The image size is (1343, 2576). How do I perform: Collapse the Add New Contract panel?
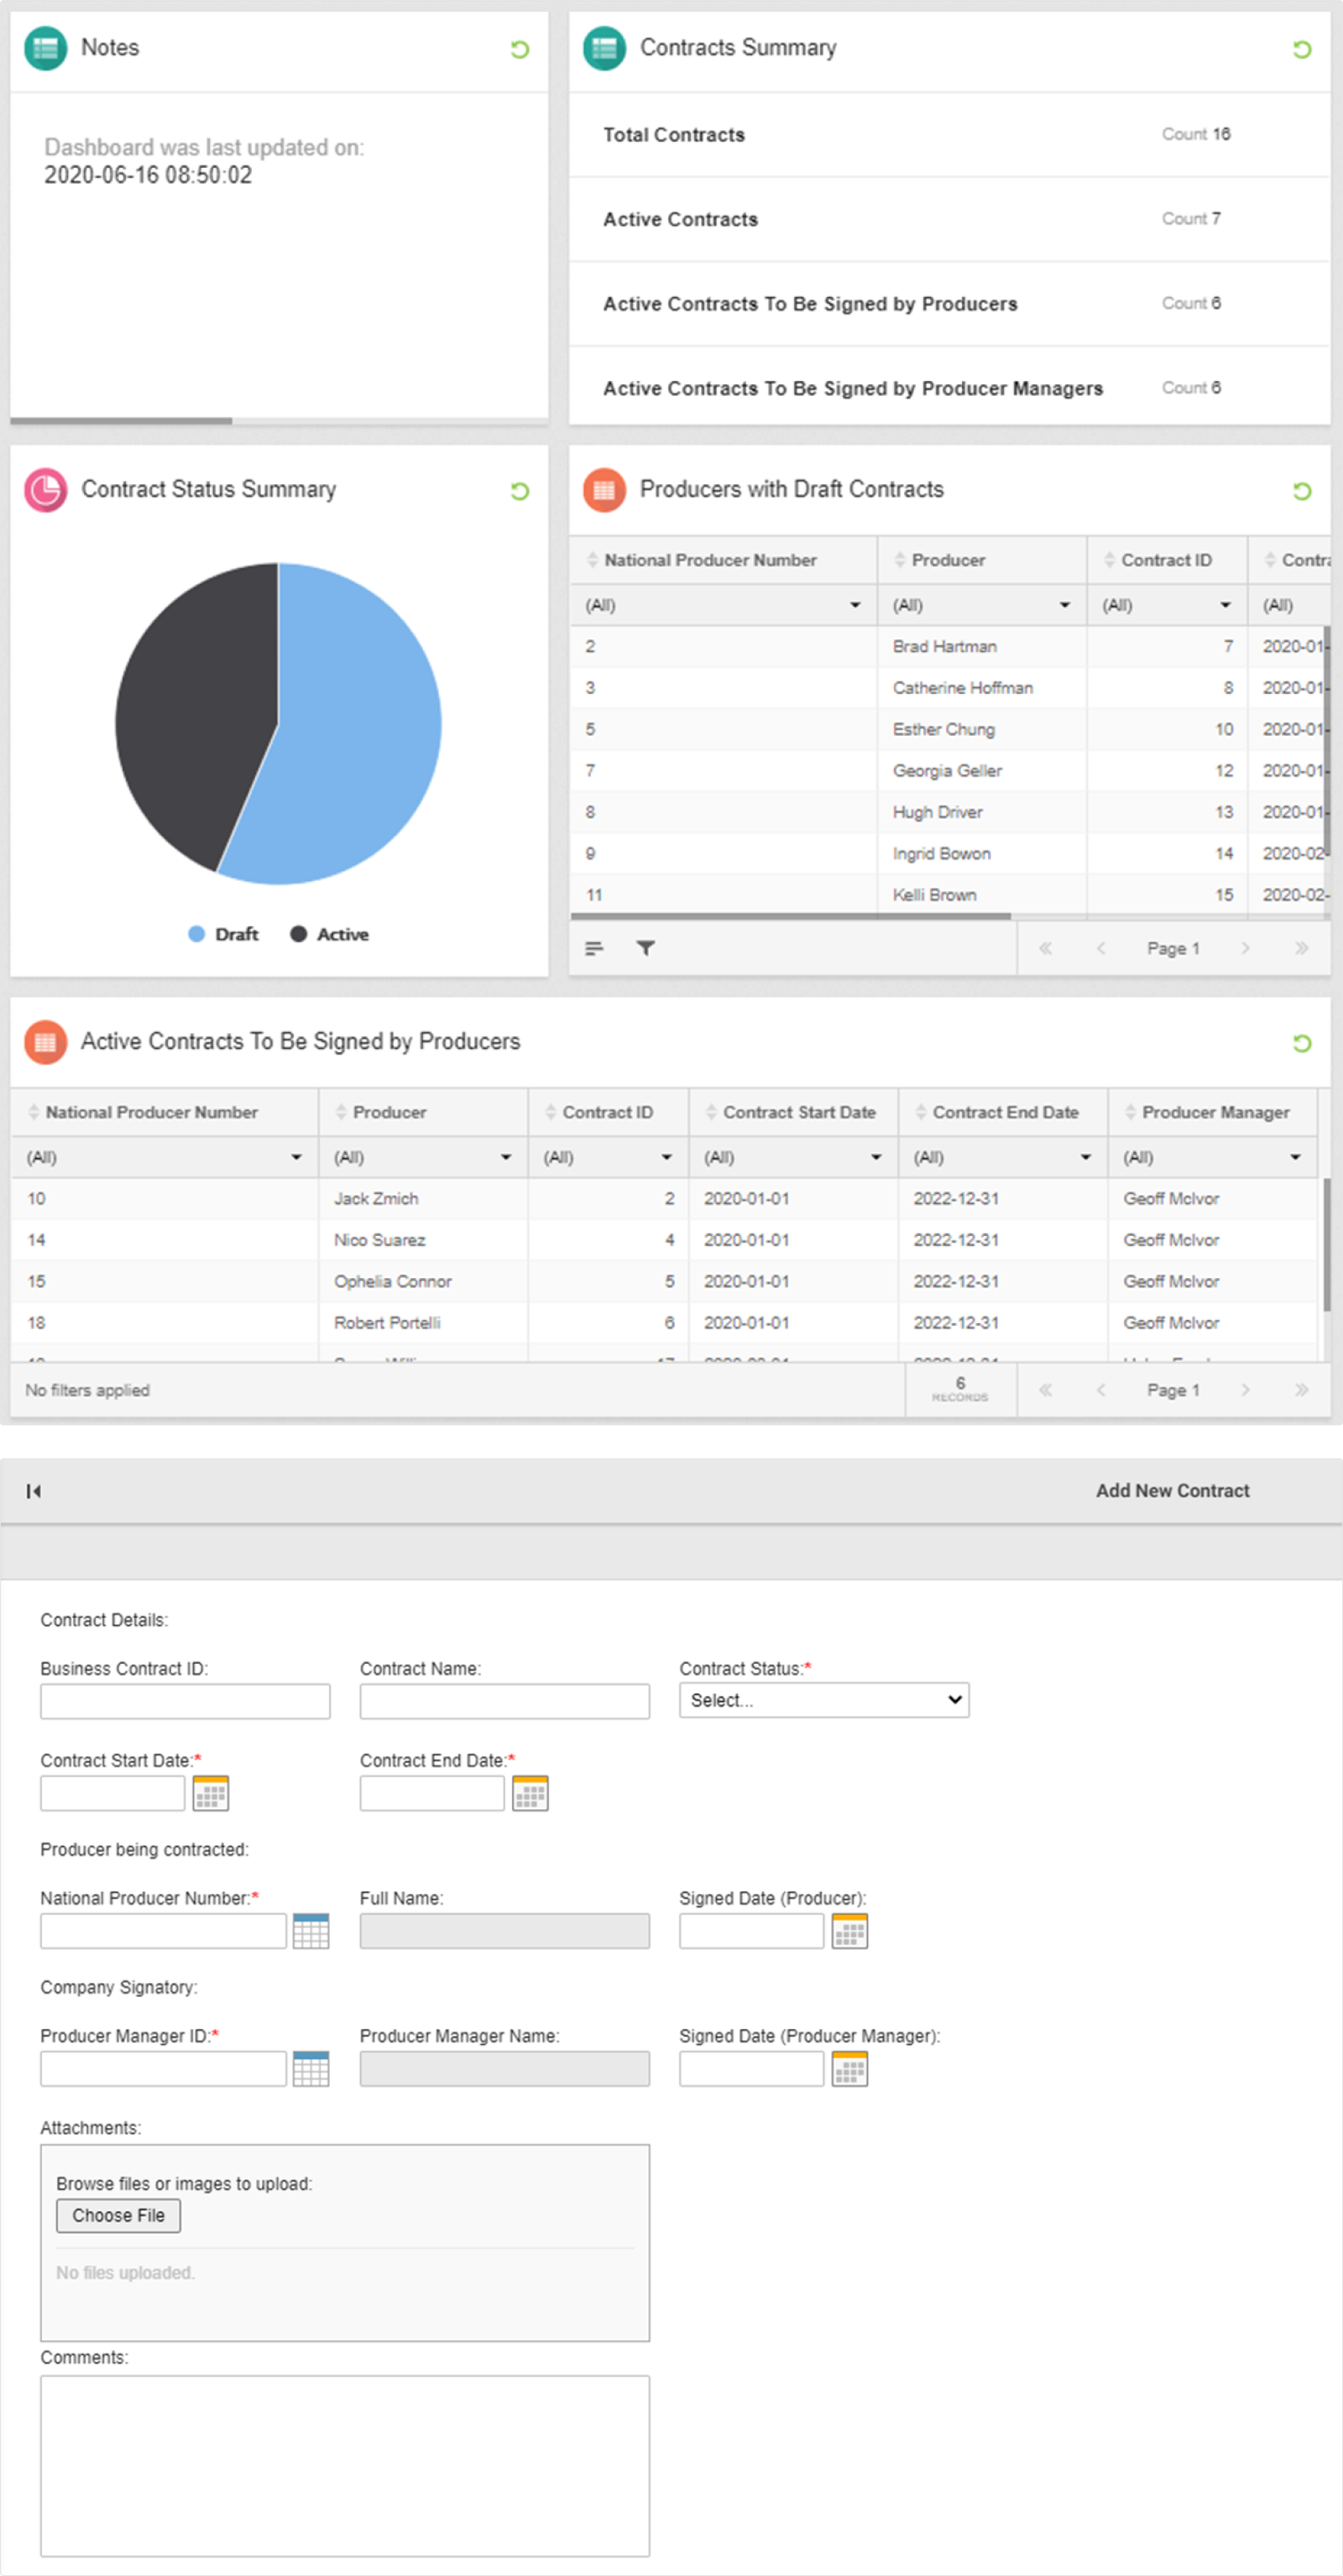34,1490
